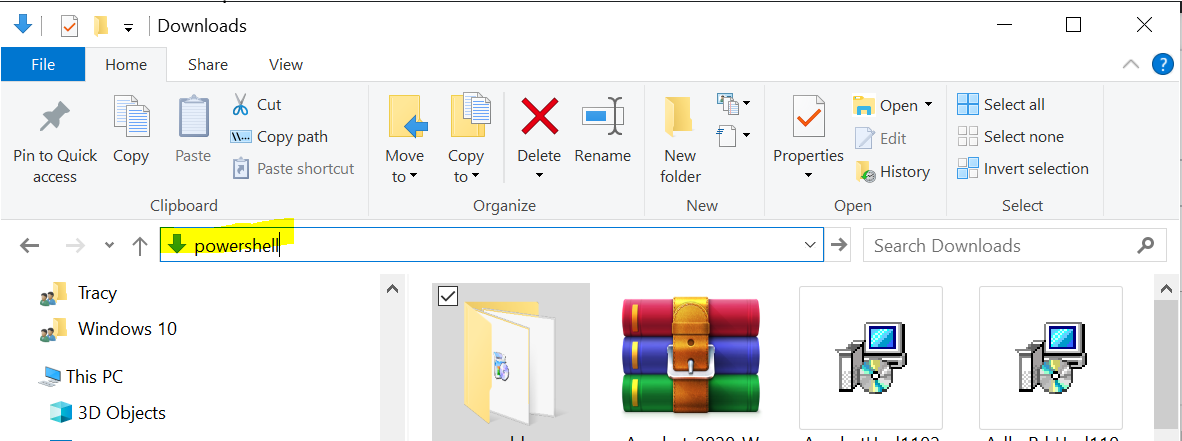Open the address bar history dropdown
The width and height of the screenshot is (1182, 441).
(x=810, y=245)
